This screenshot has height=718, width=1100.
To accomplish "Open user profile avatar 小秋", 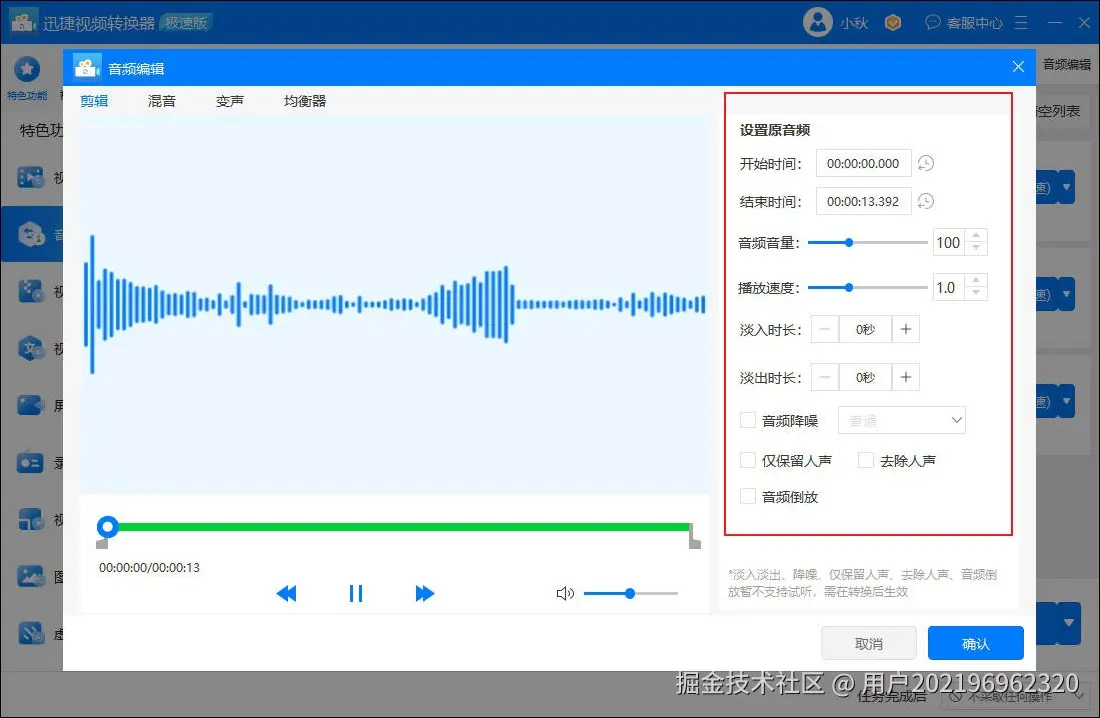I will 817,22.
